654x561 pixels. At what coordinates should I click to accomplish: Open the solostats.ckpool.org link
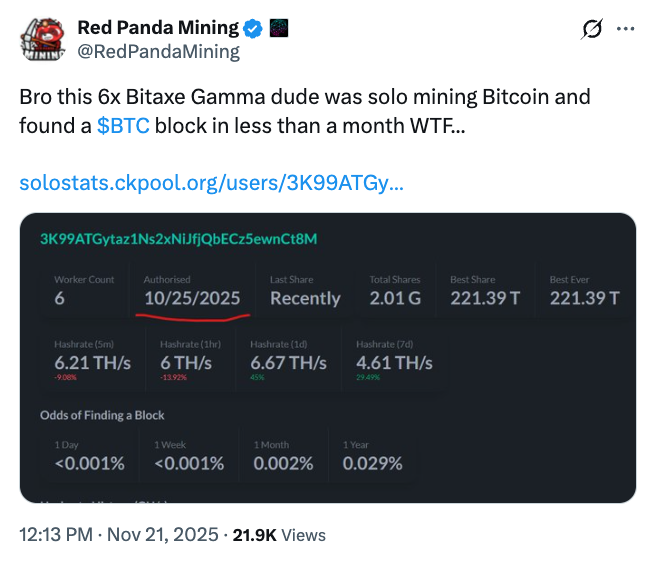pos(212,184)
